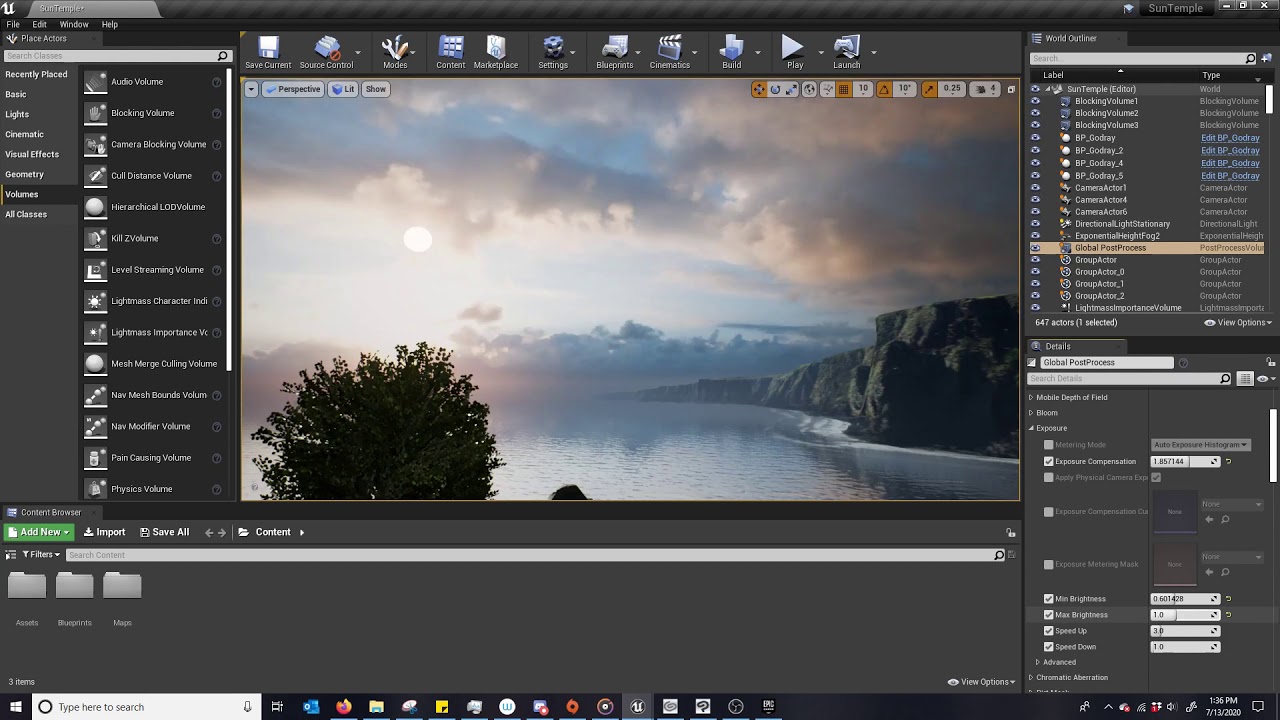Enable the translate gizmo in the viewport

tap(759, 89)
